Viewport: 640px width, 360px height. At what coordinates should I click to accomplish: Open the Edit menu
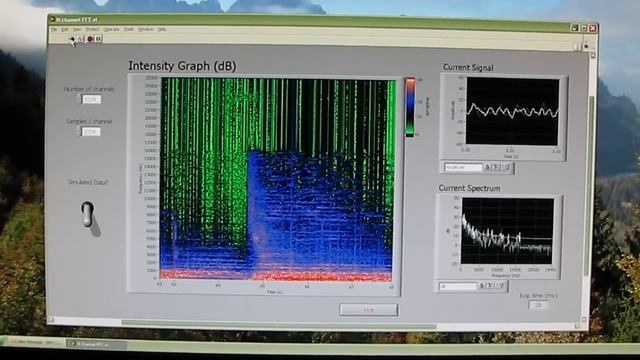pos(64,29)
